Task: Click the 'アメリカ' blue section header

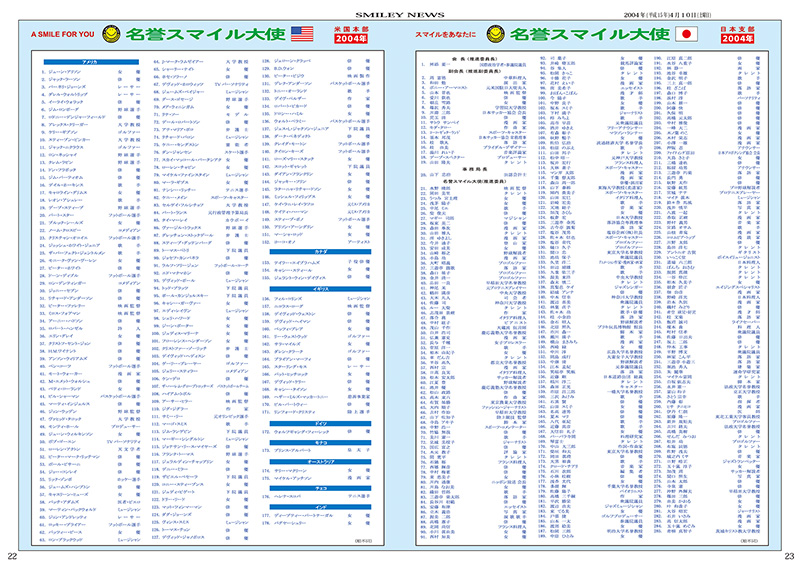Action: point(91,62)
